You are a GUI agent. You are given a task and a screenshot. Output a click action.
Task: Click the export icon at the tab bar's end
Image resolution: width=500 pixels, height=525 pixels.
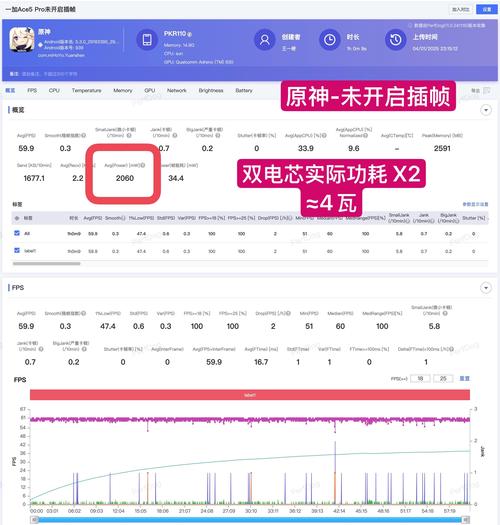[487, 90]
